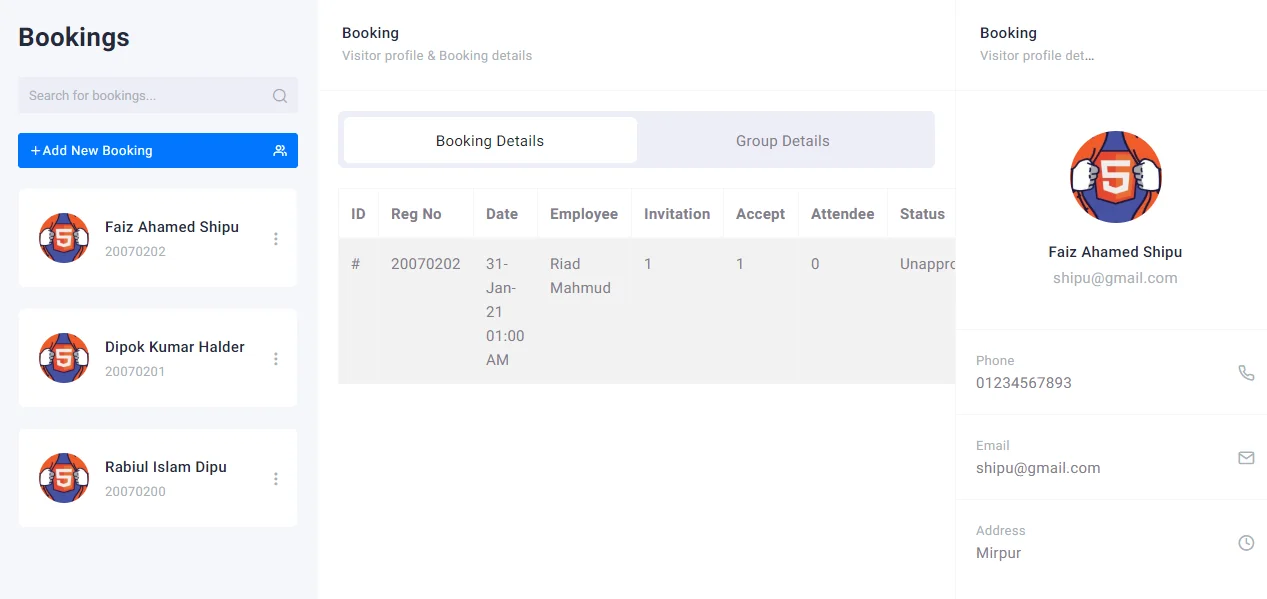Click Rabiul Islam Dipu's avatar icon

64,478
